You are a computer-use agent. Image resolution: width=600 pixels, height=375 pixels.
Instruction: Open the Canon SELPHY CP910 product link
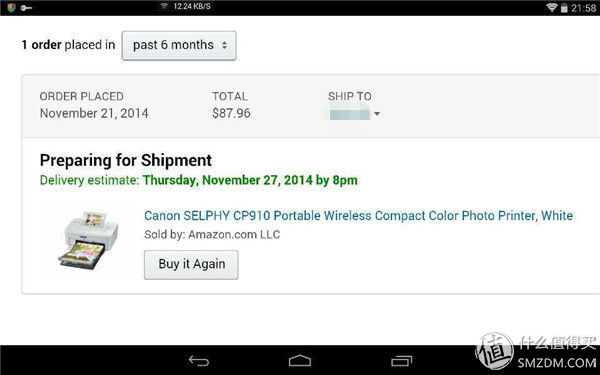(359, 216)
